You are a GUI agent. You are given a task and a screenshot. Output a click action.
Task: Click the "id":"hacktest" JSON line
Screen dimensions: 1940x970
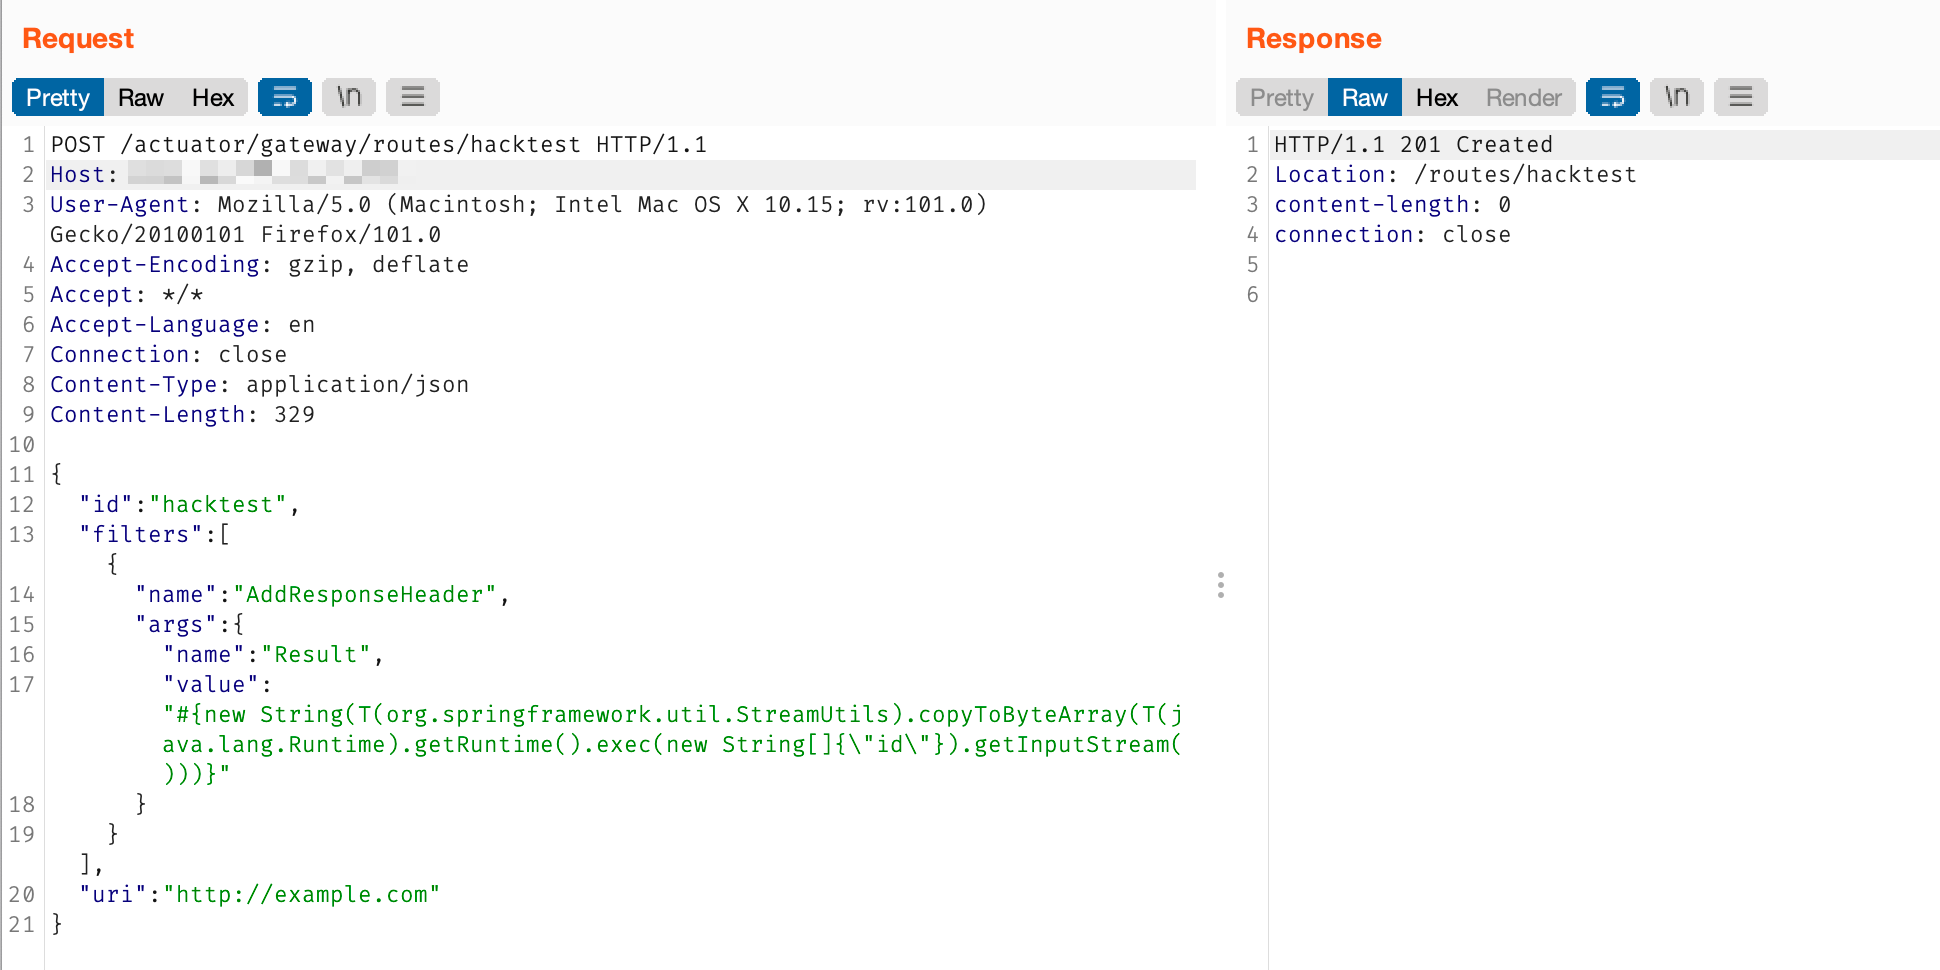[x=190, y=504]
